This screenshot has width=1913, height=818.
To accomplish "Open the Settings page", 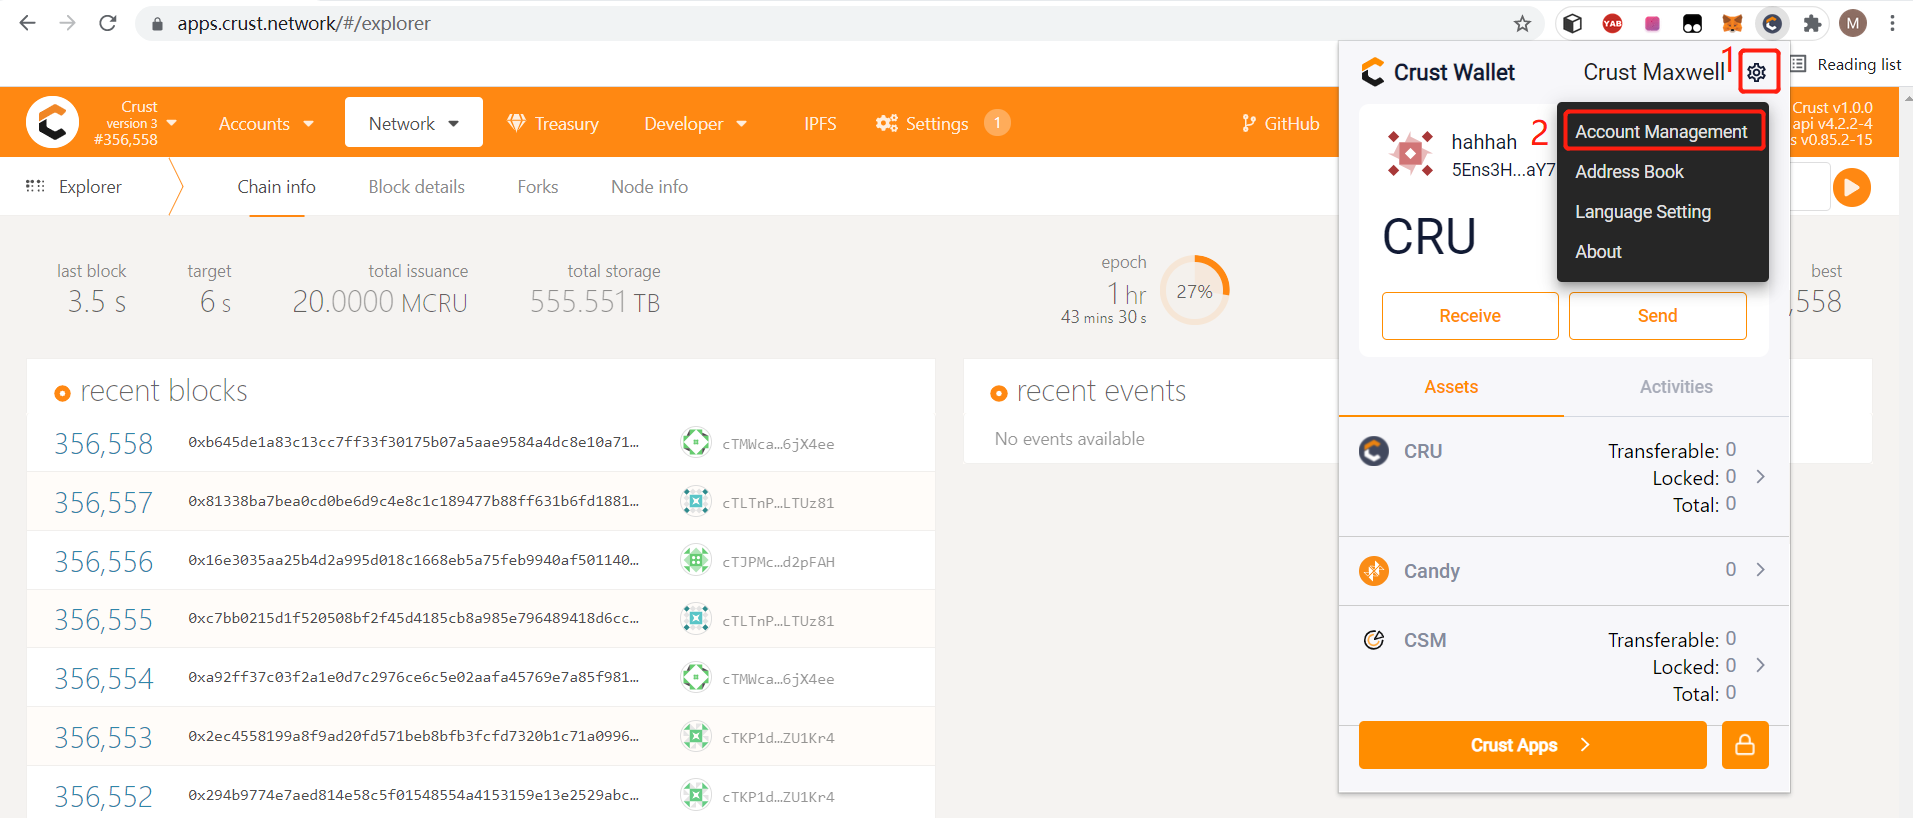I will pyautogui.click(x=922, y=124).
